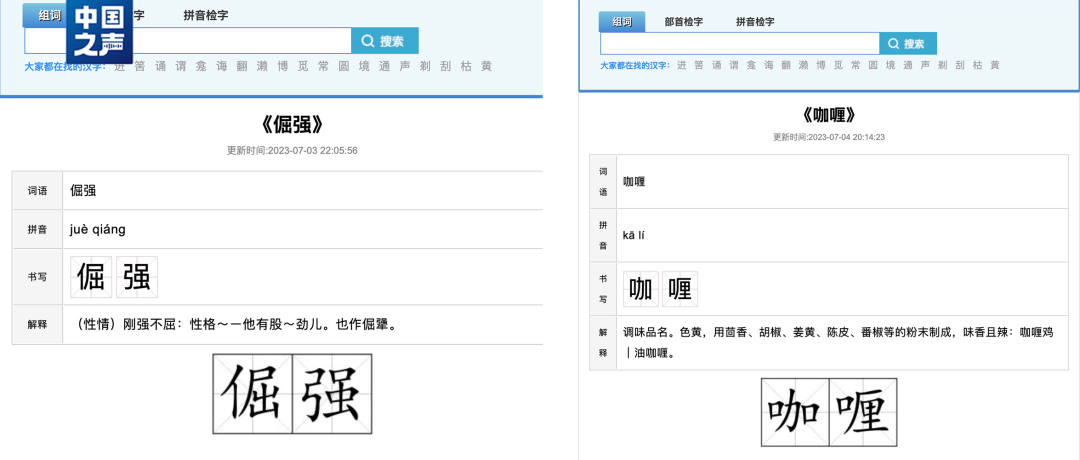Viewport: 1080px width, 460px height.
Task: Click the large calligraphy 喱 character image
Action: tap(864, 412)
